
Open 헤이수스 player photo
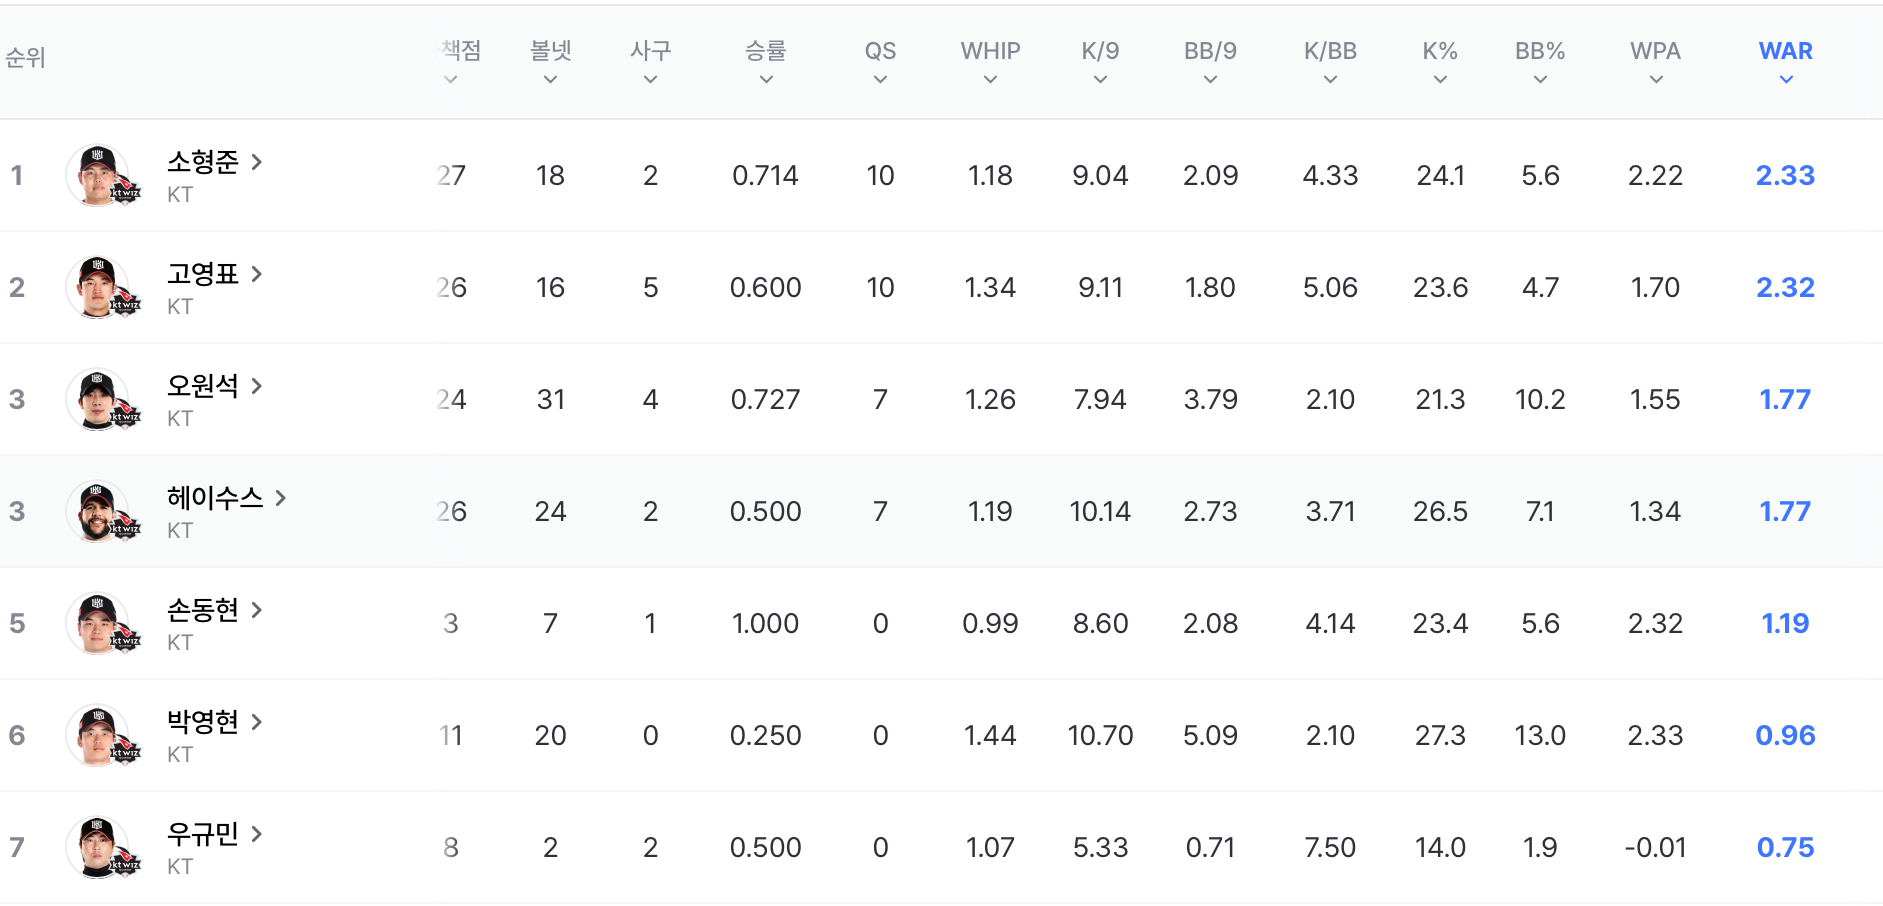(97, 512)
